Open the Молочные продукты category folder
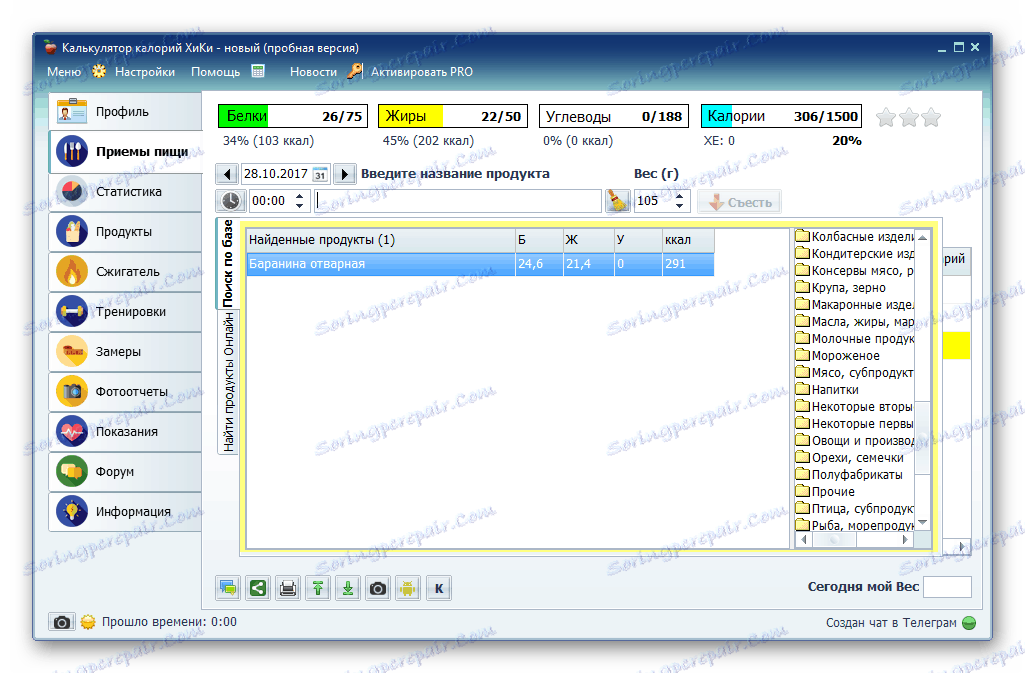This screenshot has width=1025, height=673. click(855, 338)
